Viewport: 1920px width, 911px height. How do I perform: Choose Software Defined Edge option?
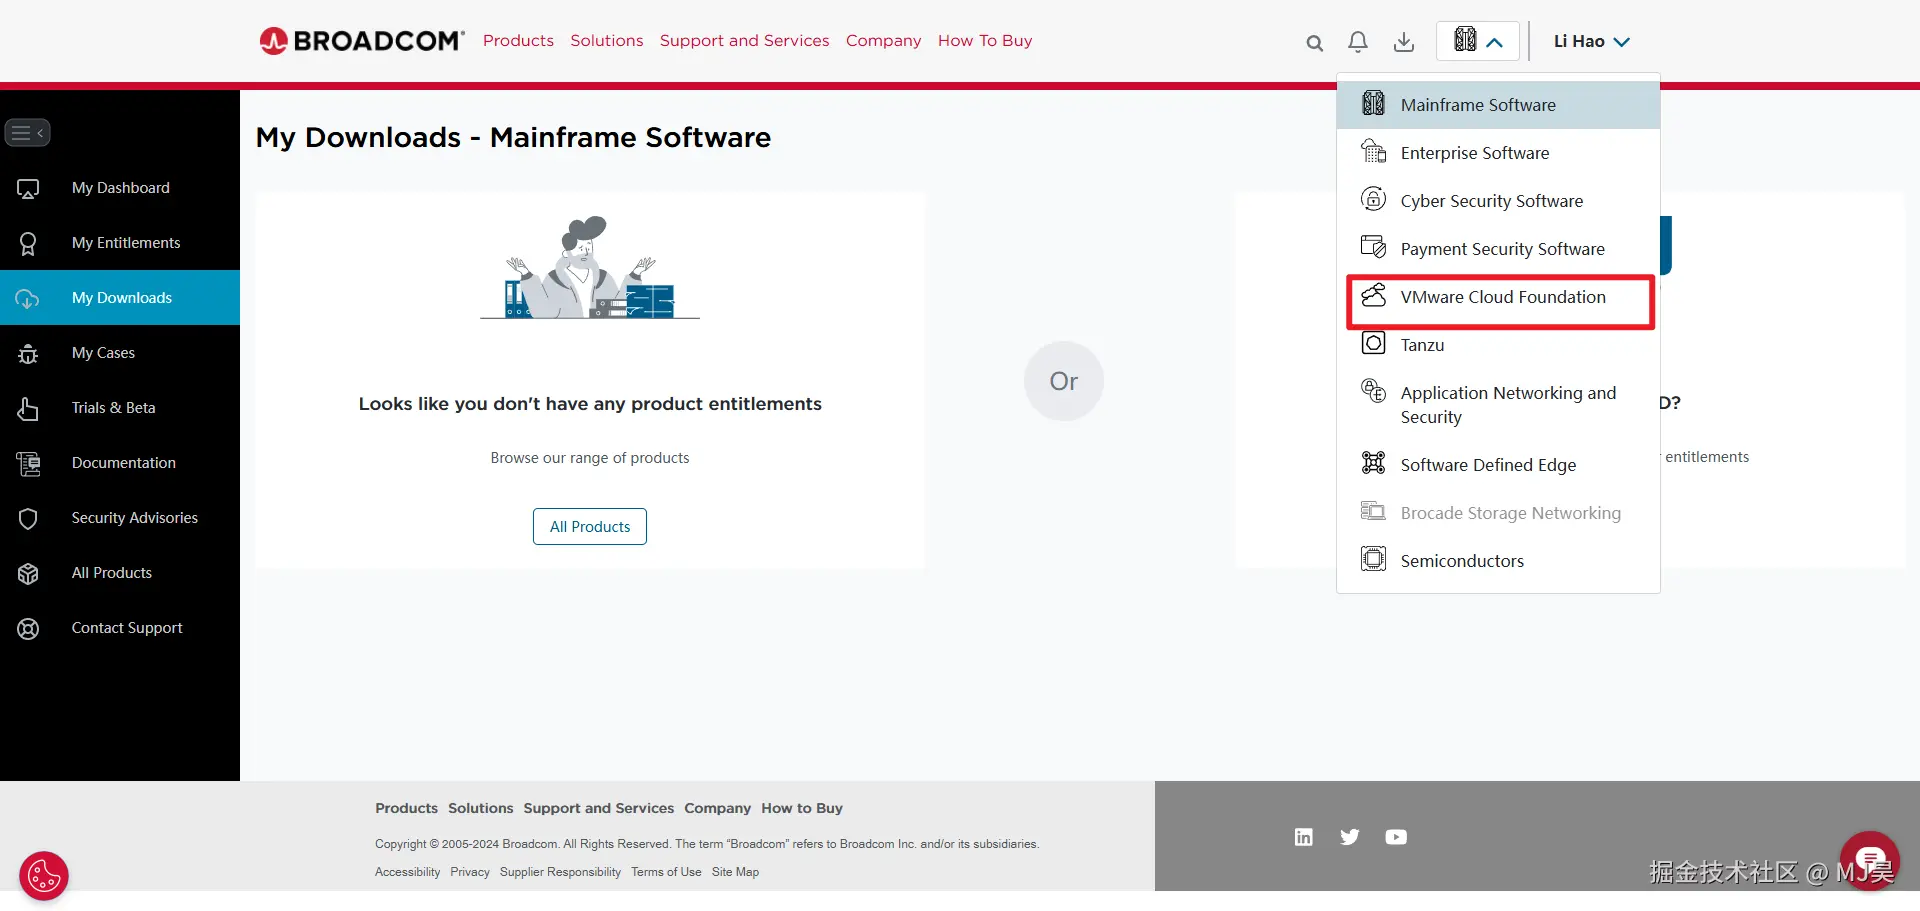pyautogui.click(x=1498, y=465)
